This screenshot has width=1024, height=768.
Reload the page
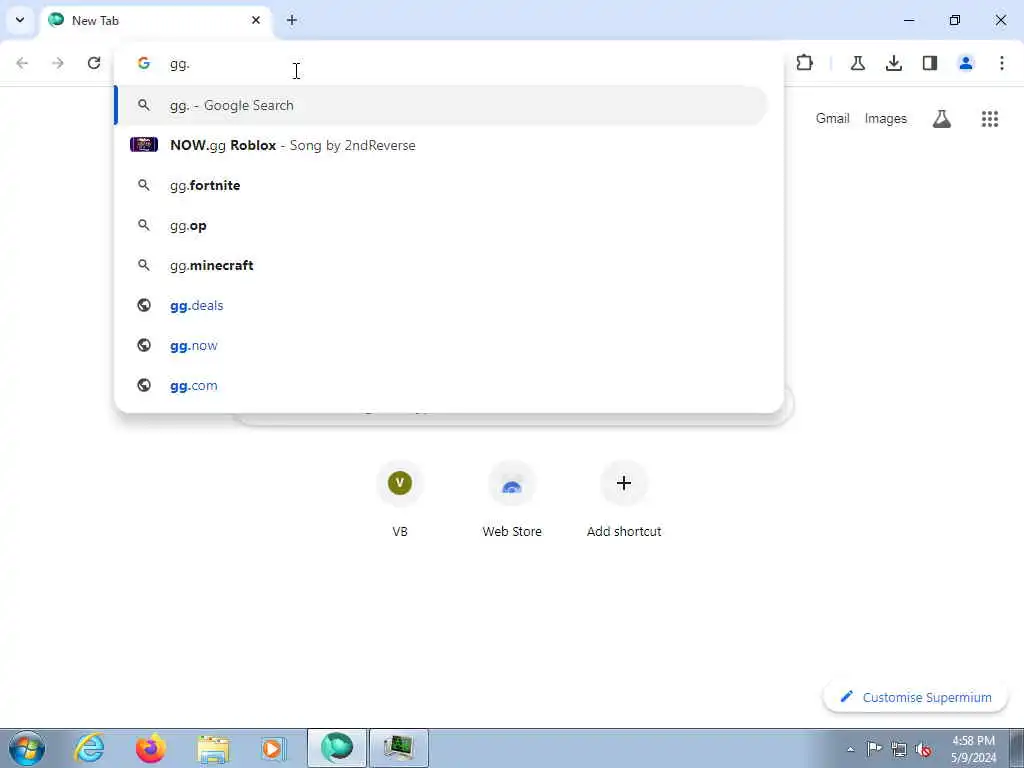pyautogui.click(x=94, y=63)
